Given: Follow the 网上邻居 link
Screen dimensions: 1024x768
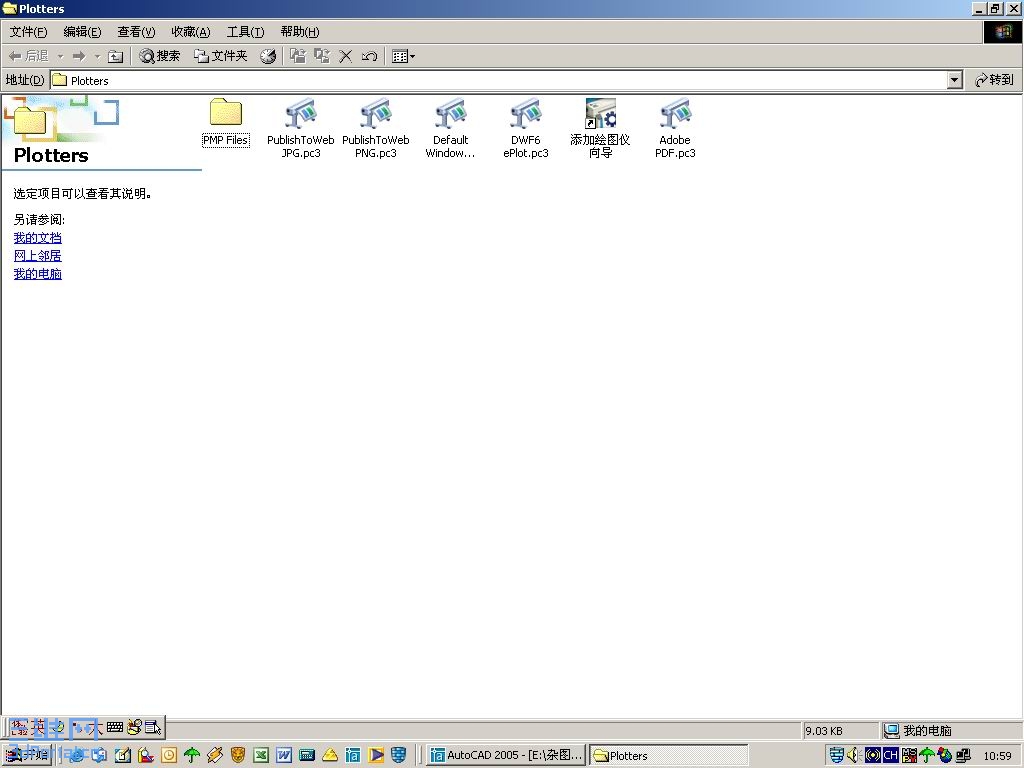Looking at the screenshot, I should click(37, 256).
